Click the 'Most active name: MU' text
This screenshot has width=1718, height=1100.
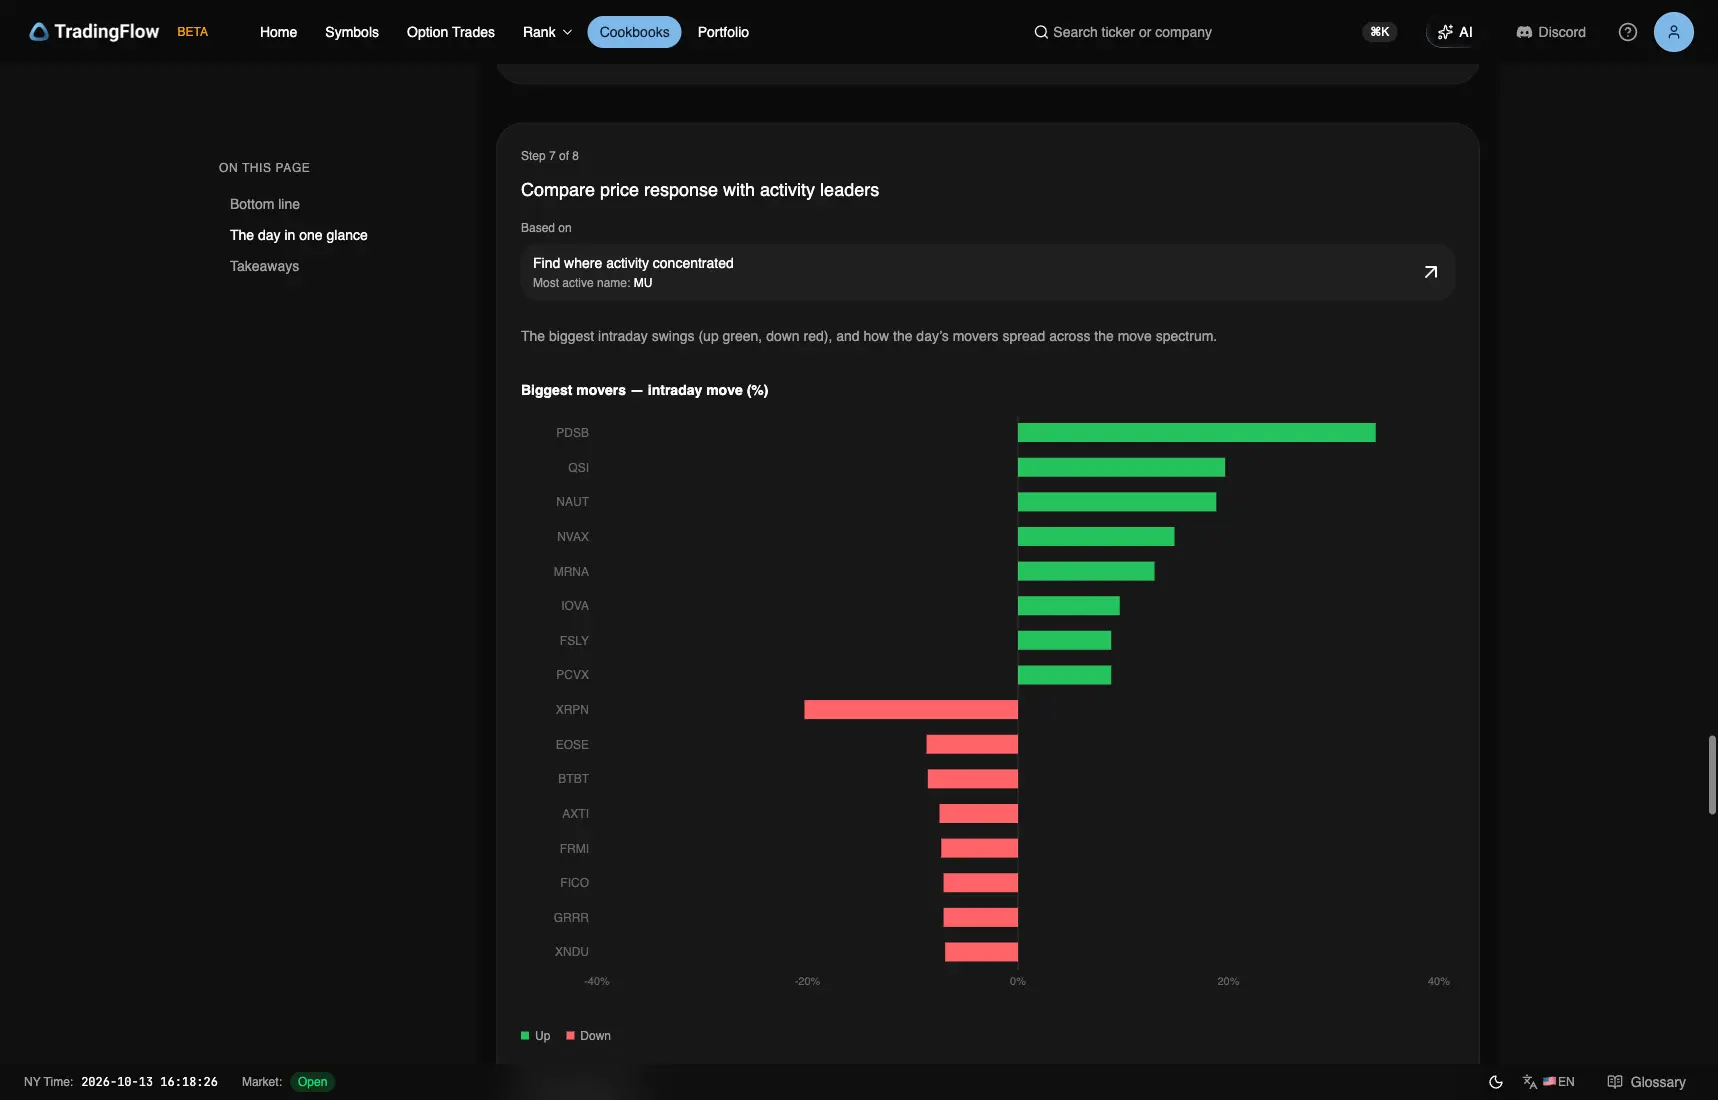point(593,283)
